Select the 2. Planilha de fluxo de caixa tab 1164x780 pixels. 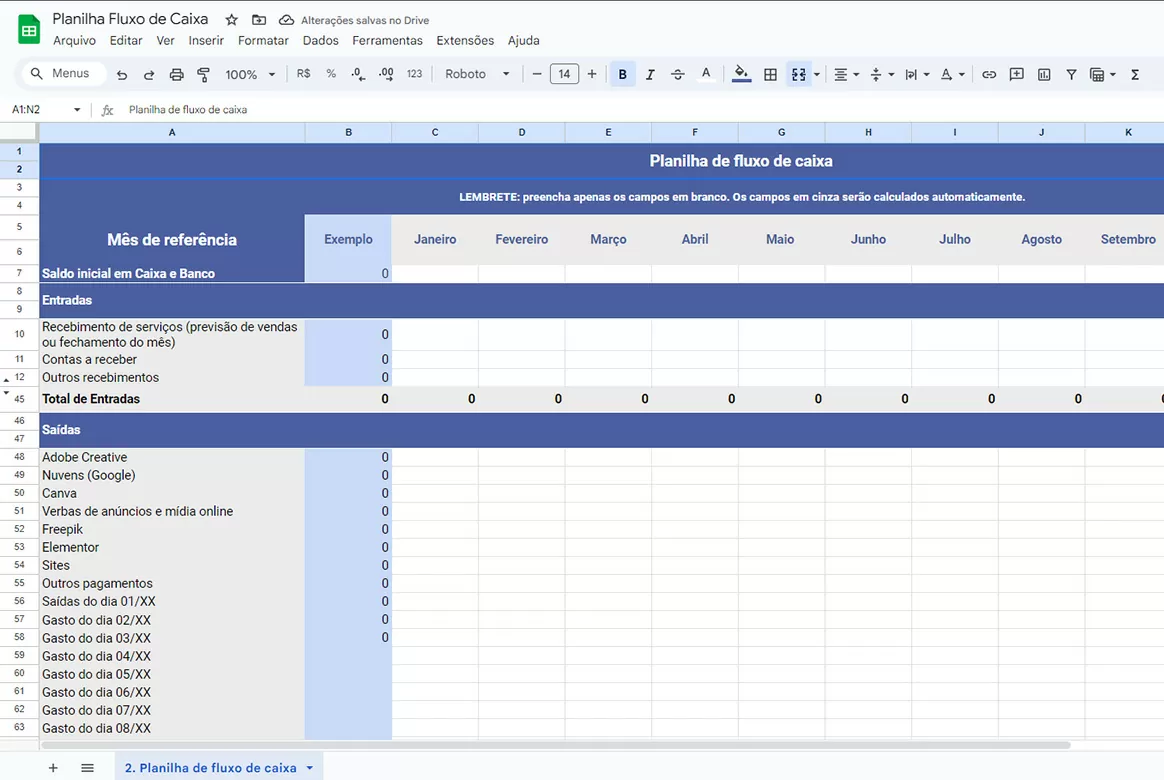[x=210, y=768]
